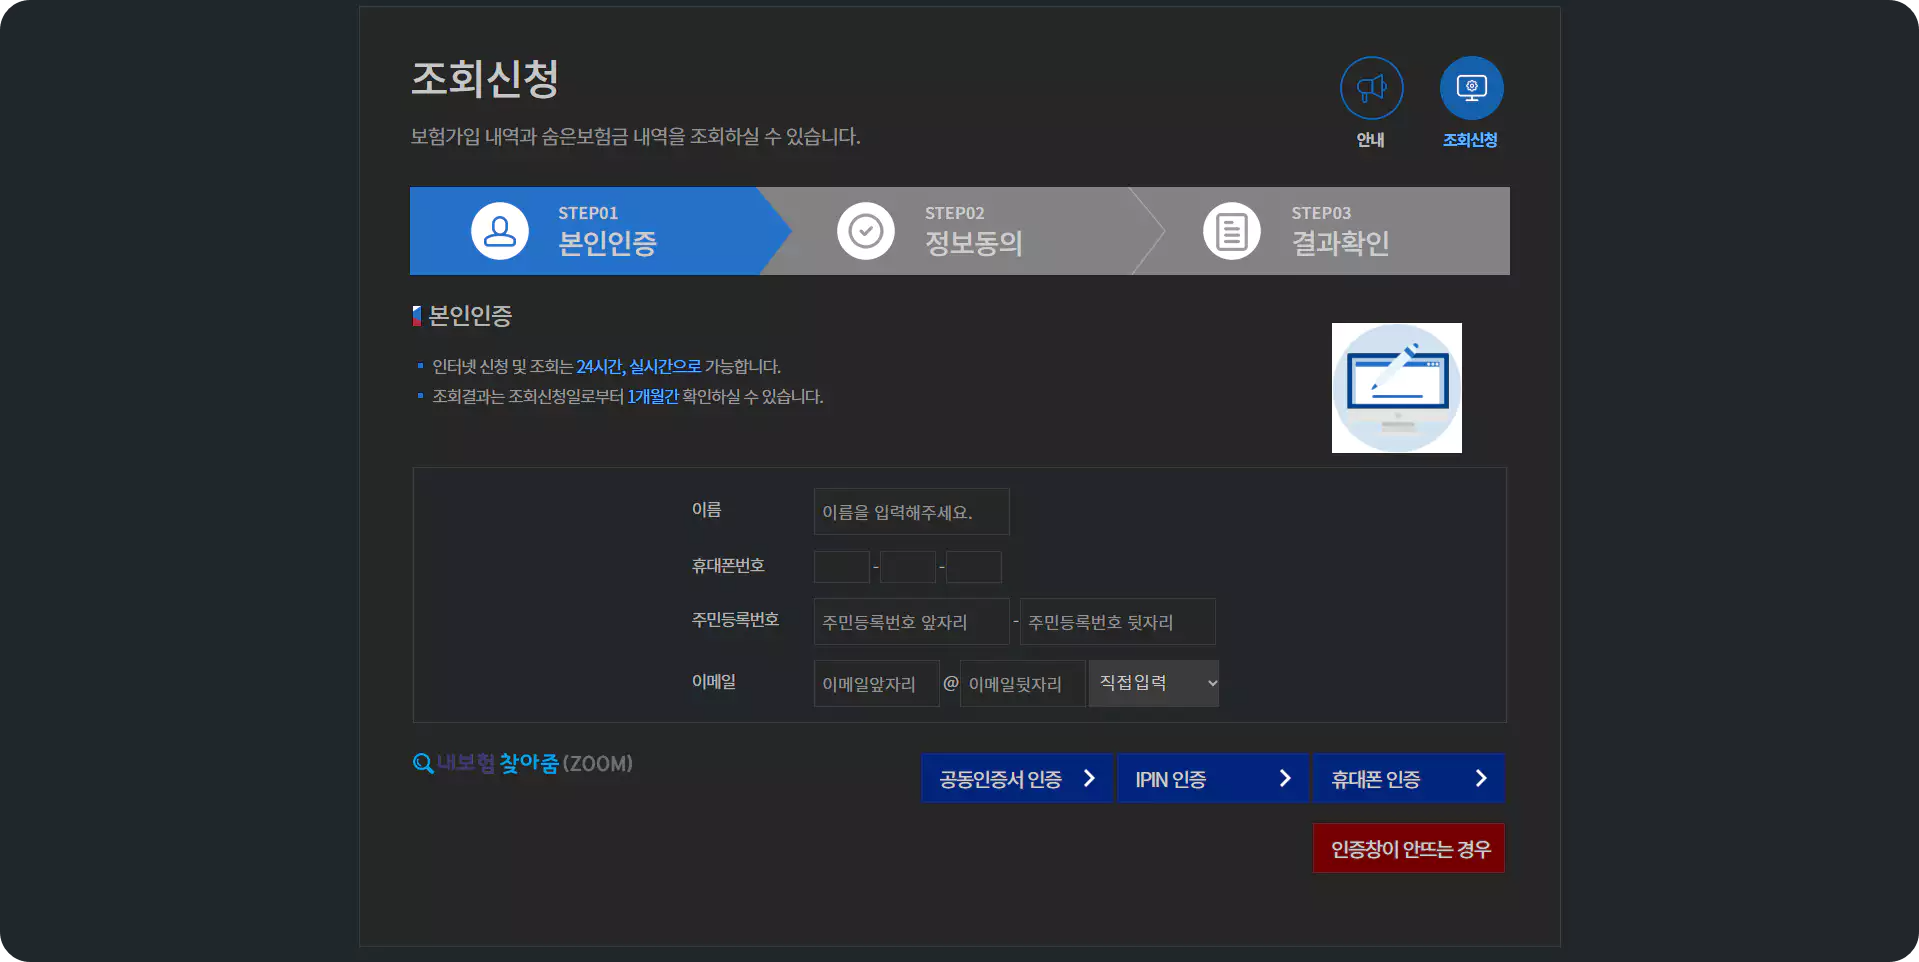Image resolution: width=1919 pixels, height=962 pixels.
Task: Open the 인증창이 안뜨는 경우 help button
Action: pos(1408,847)
